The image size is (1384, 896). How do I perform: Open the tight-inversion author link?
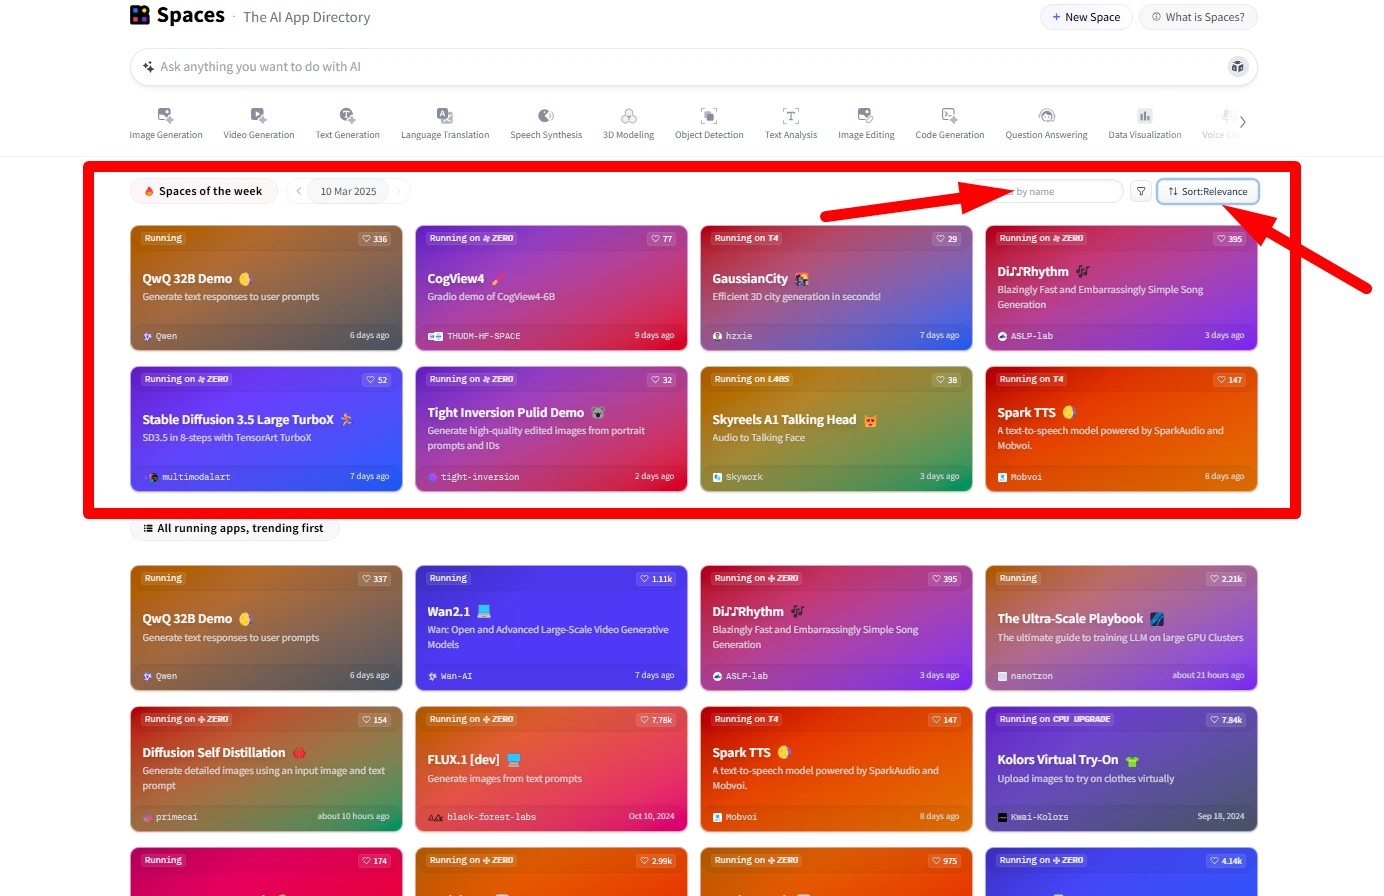point(474,477)
